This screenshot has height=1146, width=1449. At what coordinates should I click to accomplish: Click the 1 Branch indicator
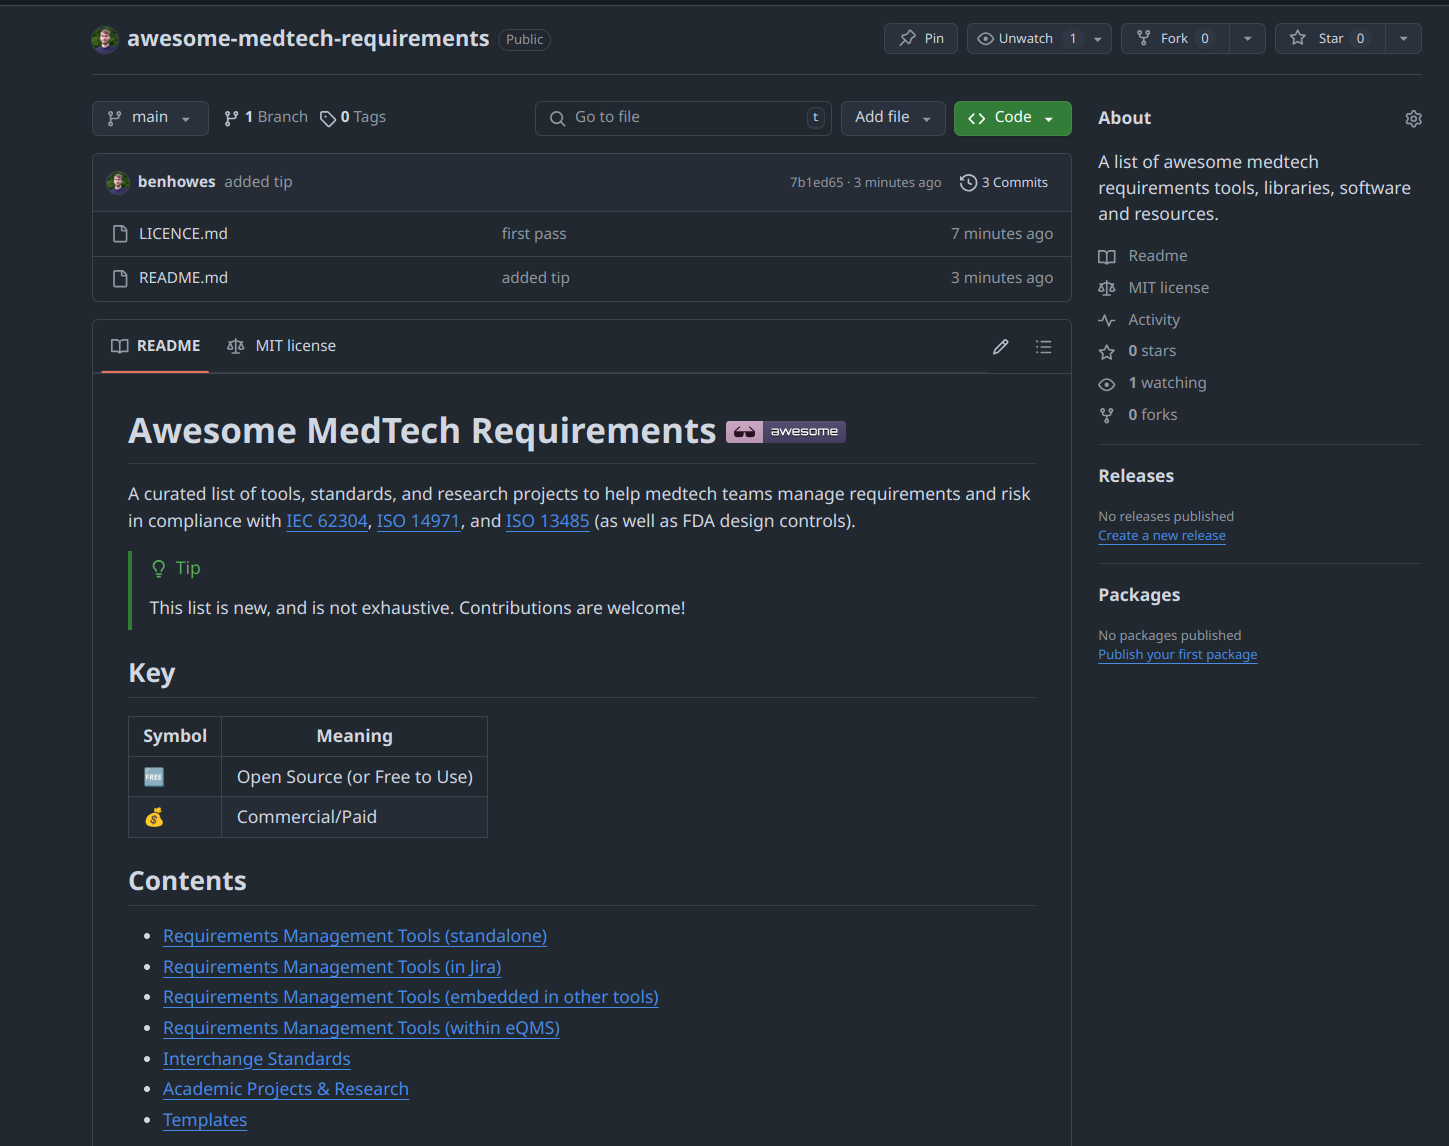point(266,118)
